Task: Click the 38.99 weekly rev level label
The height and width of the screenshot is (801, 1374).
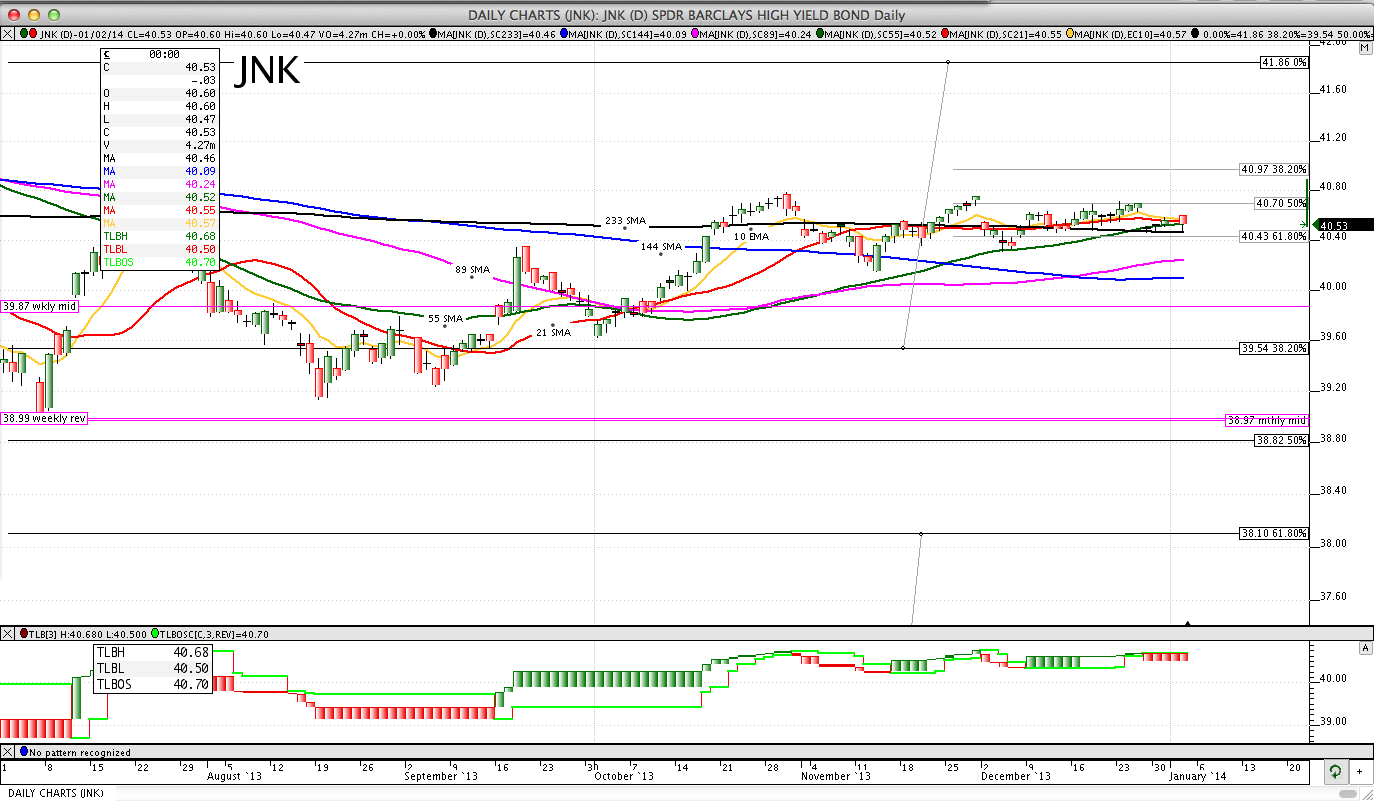Action: tap(45, 418)
